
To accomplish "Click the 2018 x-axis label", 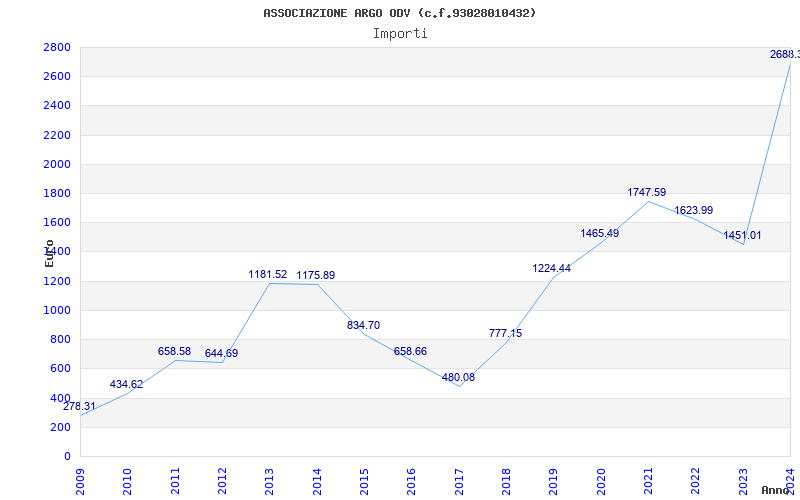I will (x=506, y=481).
